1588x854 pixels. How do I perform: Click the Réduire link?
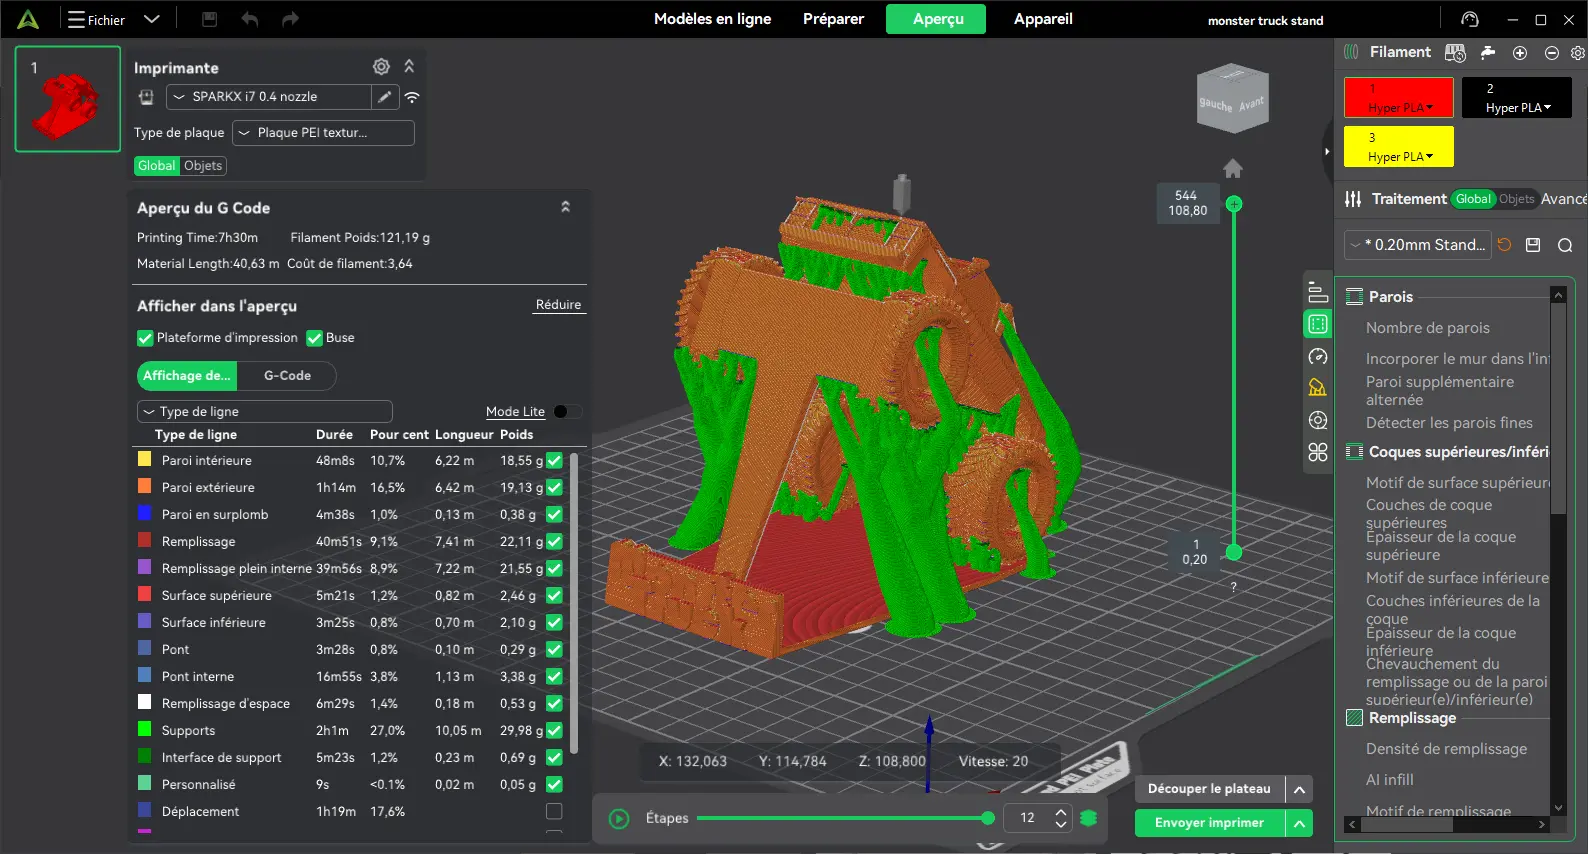pyautogui.click(x=558, y=305)
